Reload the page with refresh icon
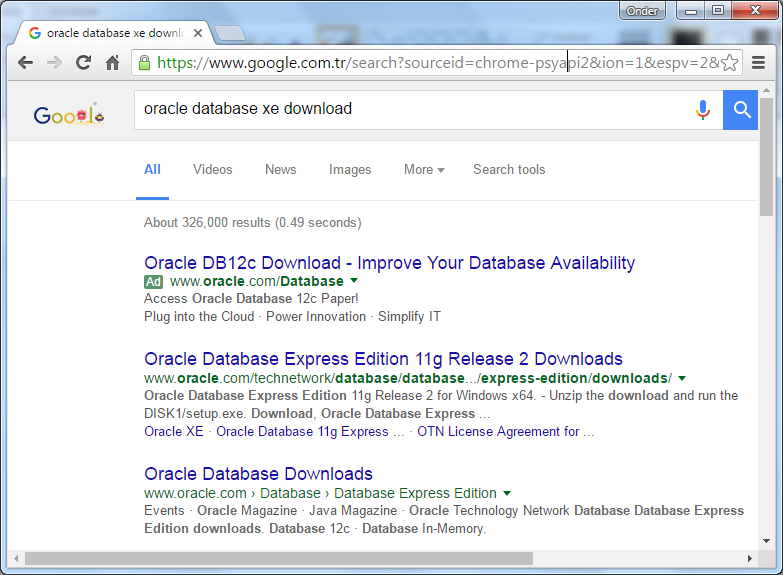 83,62
